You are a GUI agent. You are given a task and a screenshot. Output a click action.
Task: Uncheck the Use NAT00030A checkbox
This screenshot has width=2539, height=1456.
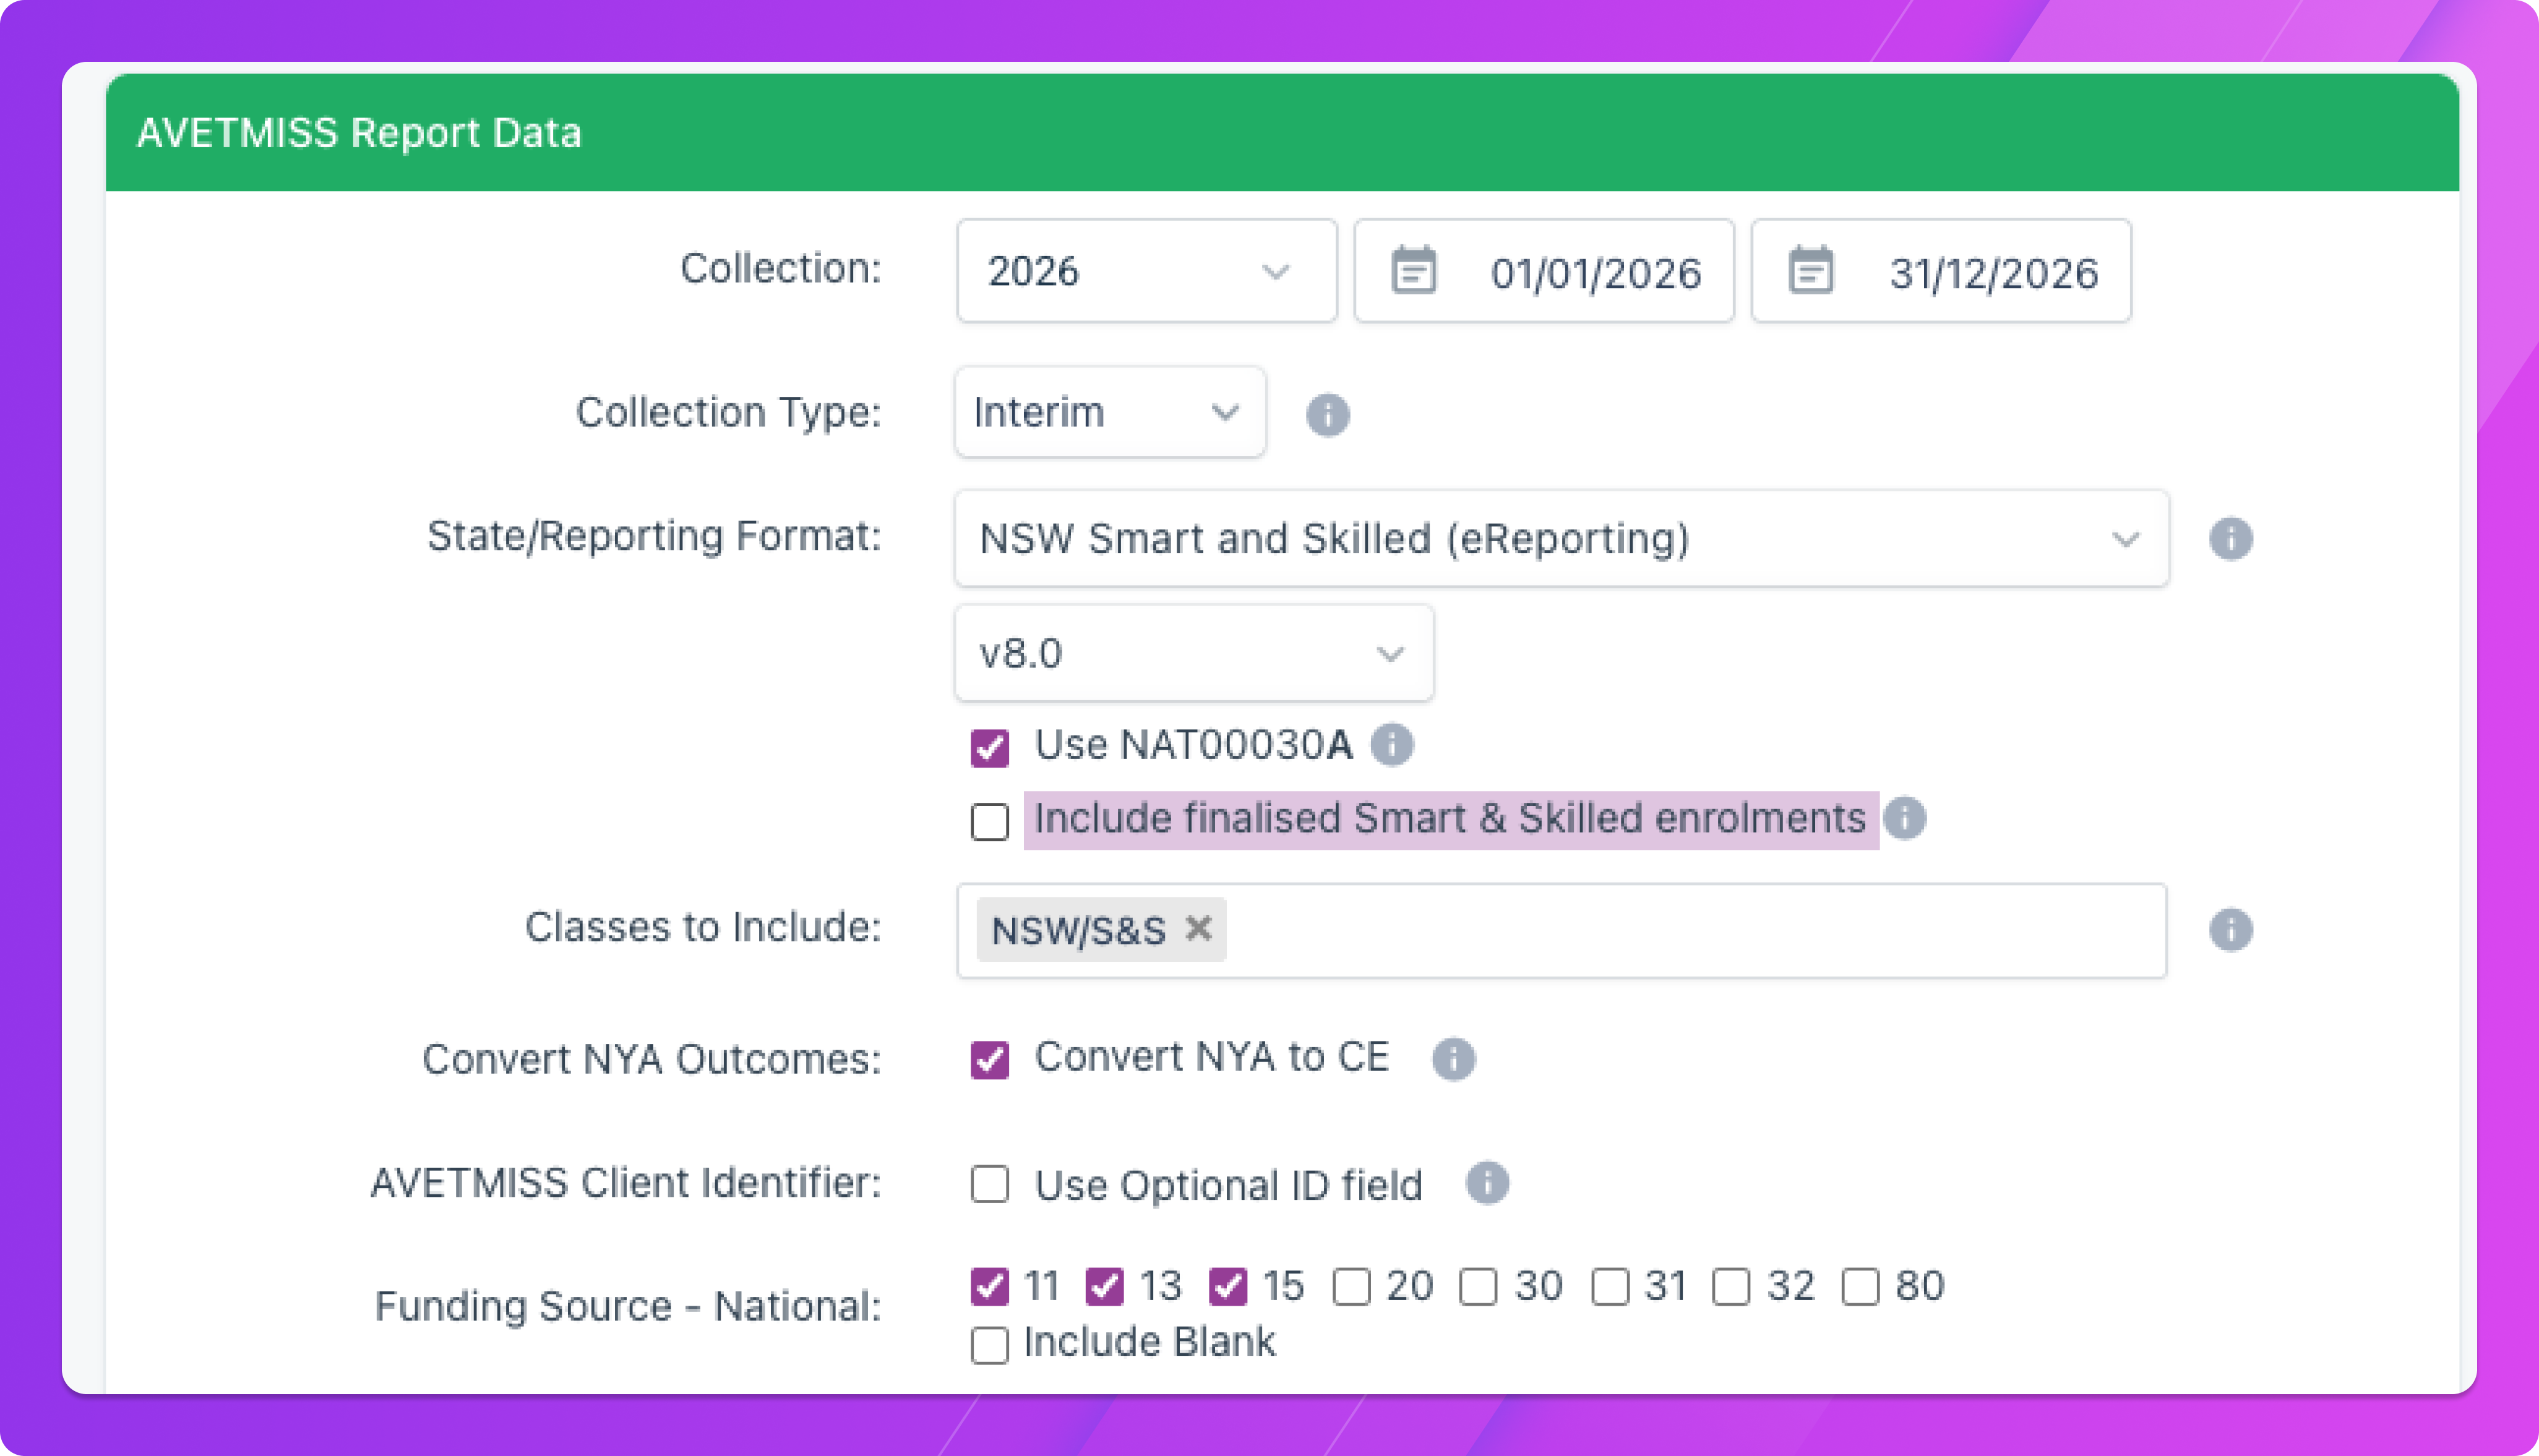coord(989,747)
